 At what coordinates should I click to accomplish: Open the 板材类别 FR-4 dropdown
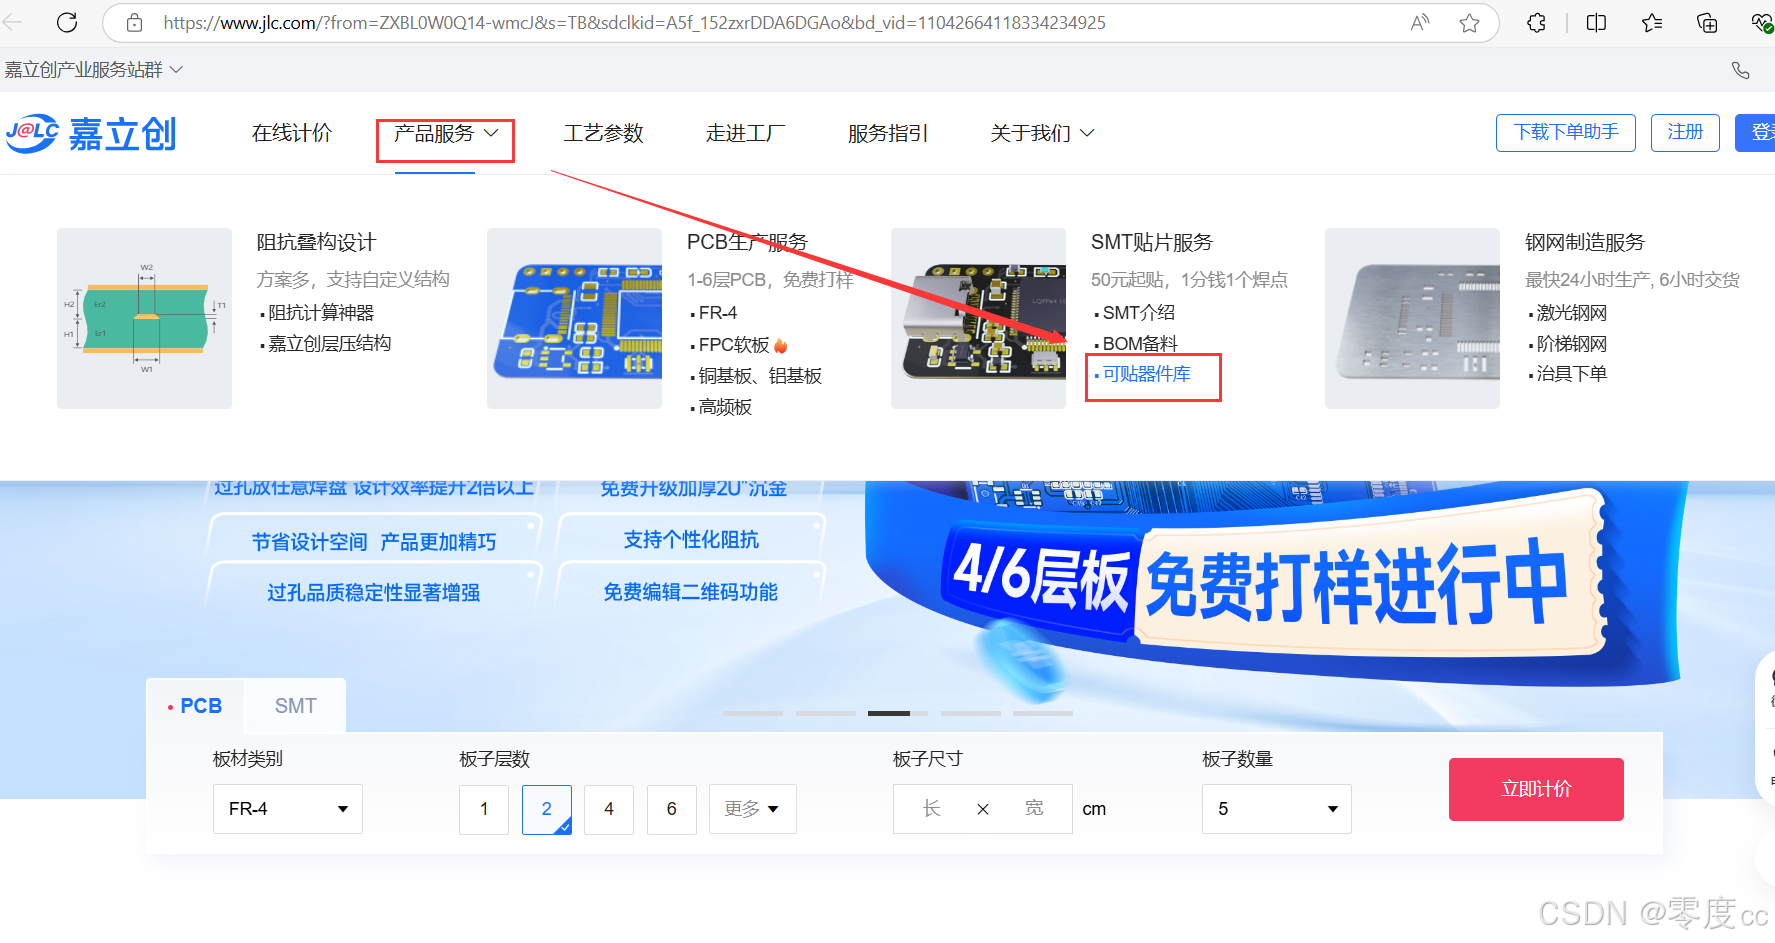pos(288,809)
